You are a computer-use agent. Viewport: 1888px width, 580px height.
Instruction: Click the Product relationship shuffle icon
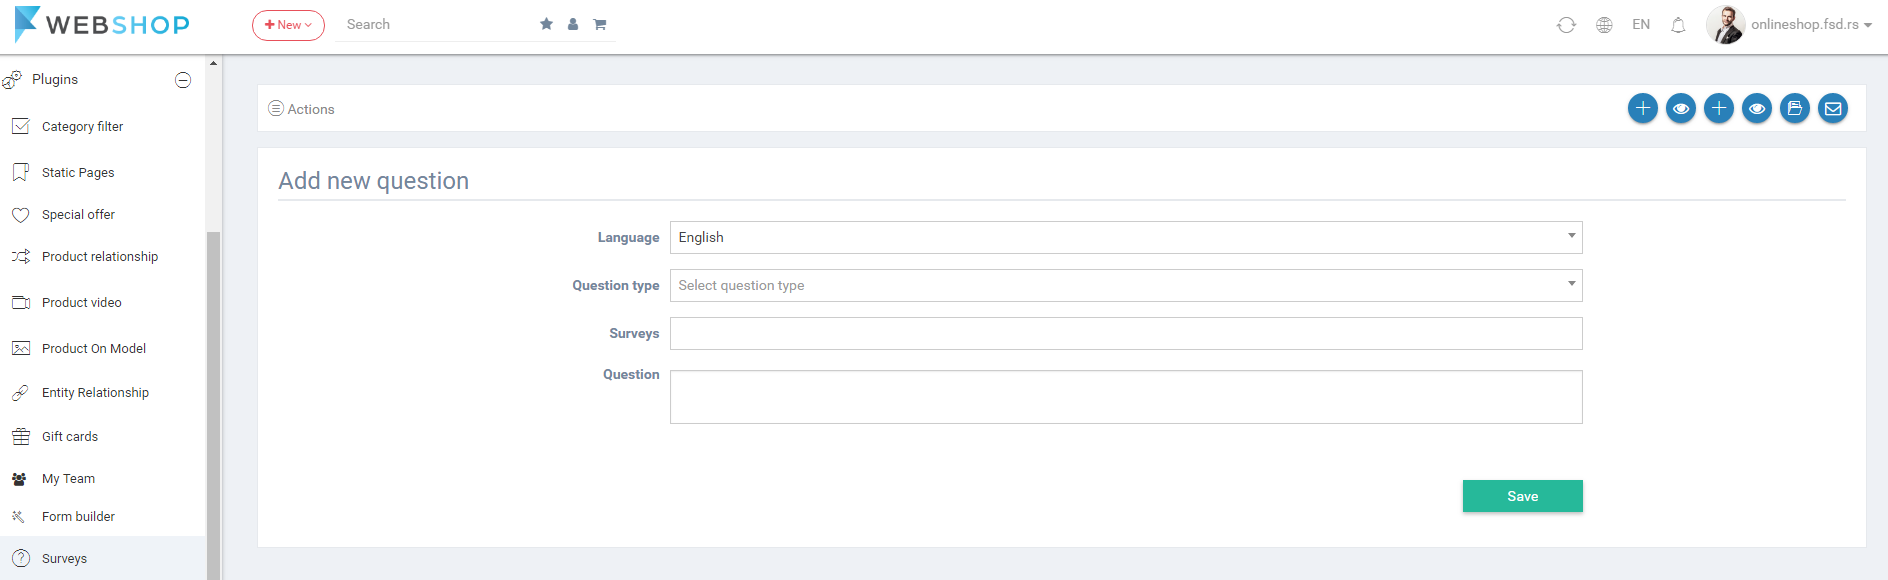(20, 257)
